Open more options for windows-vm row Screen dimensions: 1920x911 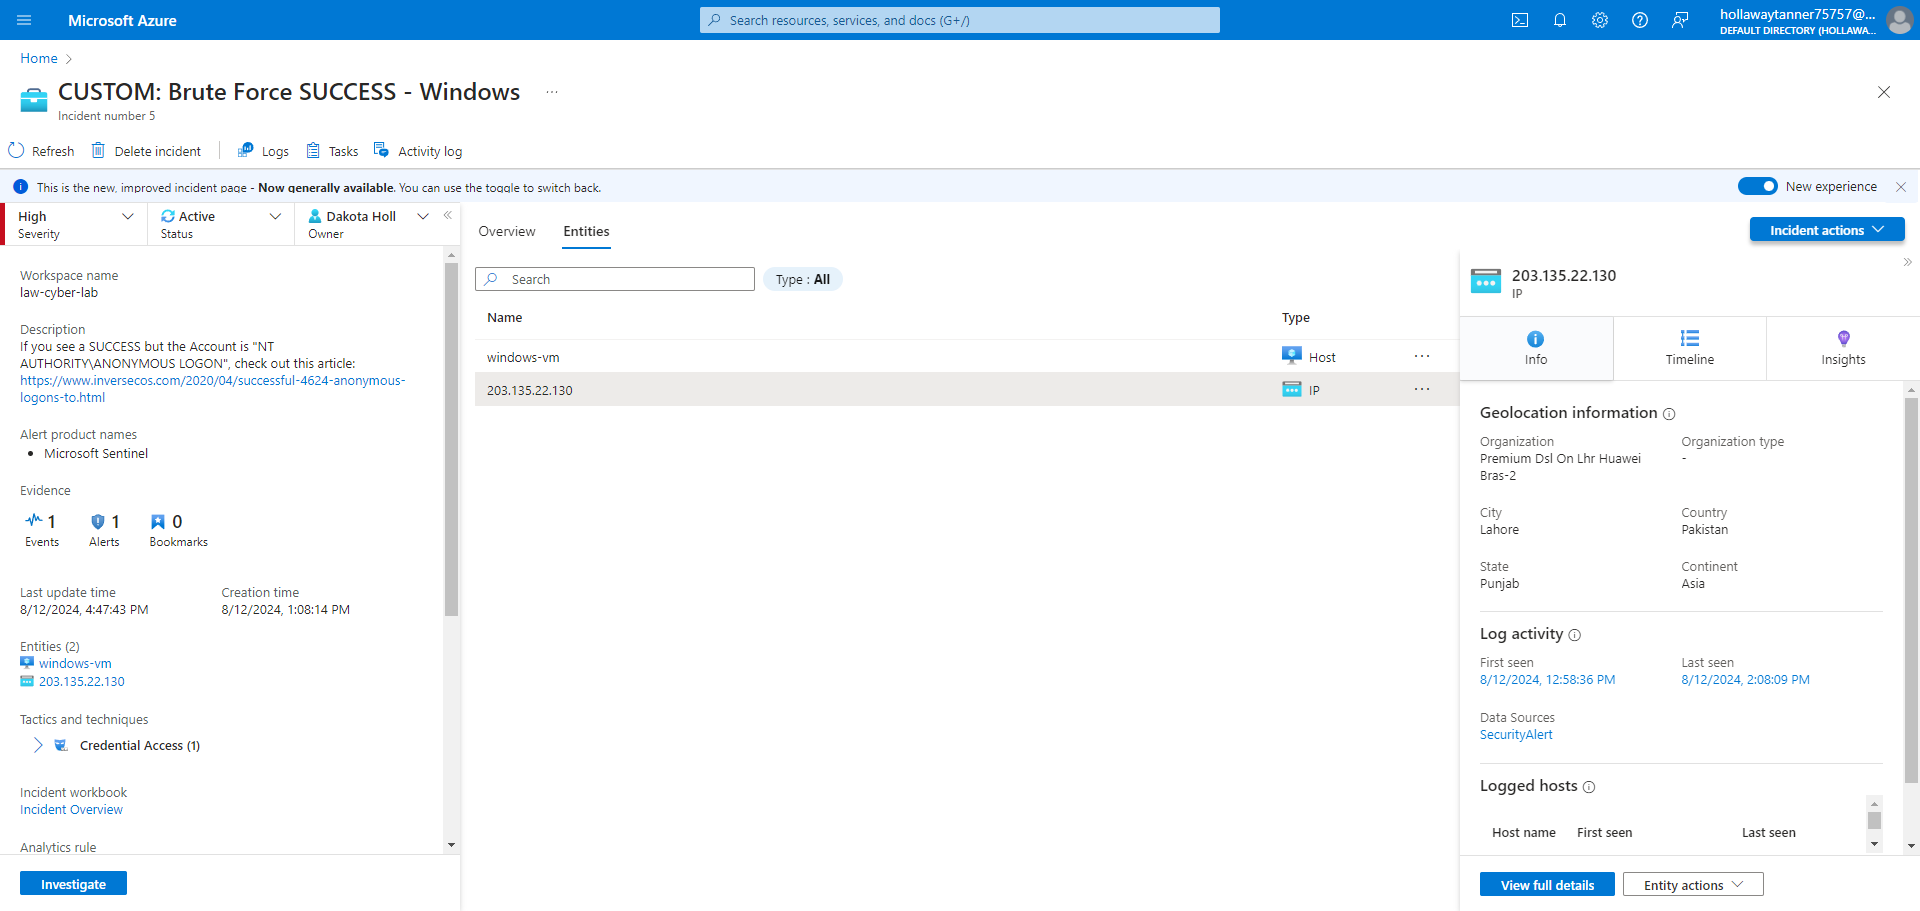point(1422,356)
